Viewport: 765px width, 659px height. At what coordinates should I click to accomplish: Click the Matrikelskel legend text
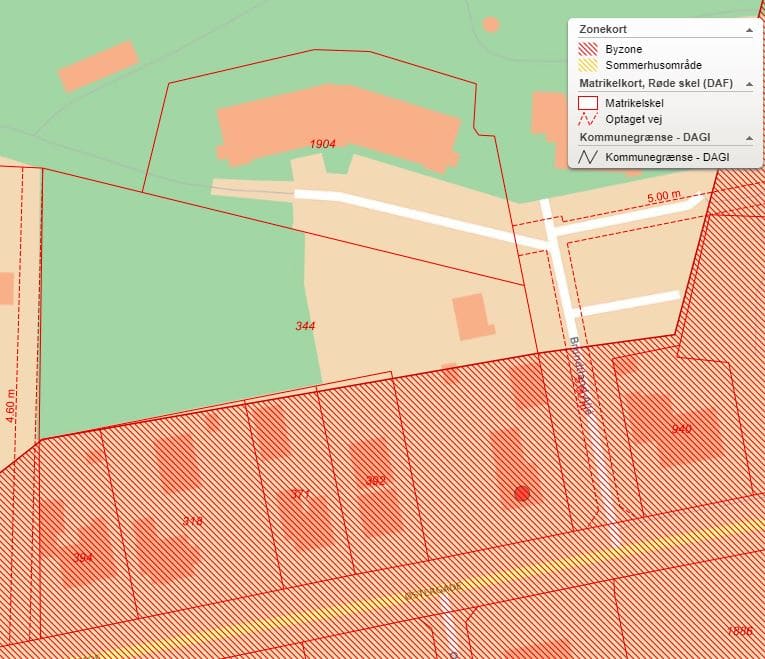coord(635,102)
